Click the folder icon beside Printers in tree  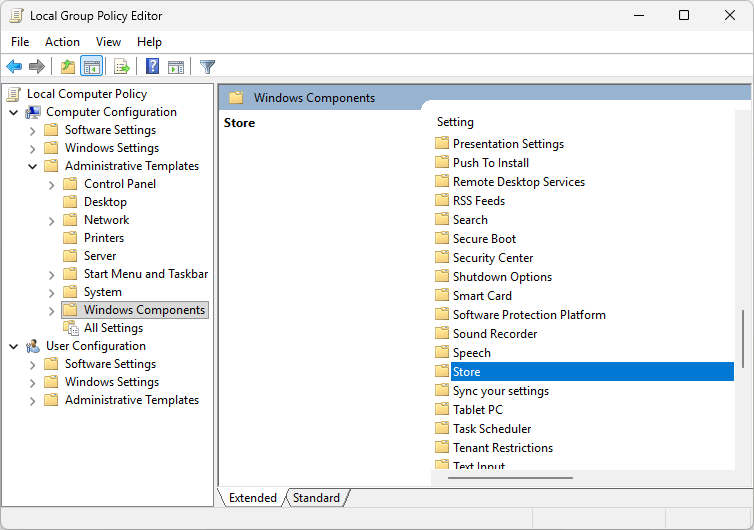[x=70, y=238]
